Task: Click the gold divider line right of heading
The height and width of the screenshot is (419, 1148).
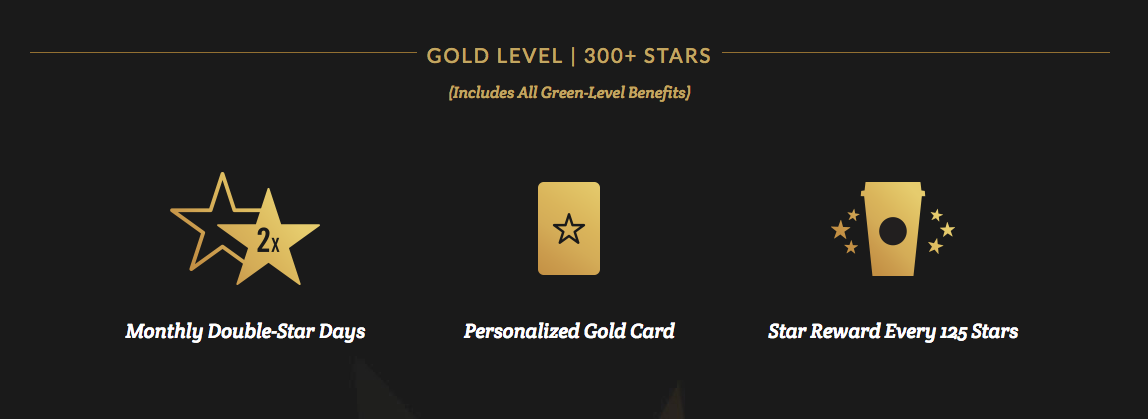Action: [916, 53]
